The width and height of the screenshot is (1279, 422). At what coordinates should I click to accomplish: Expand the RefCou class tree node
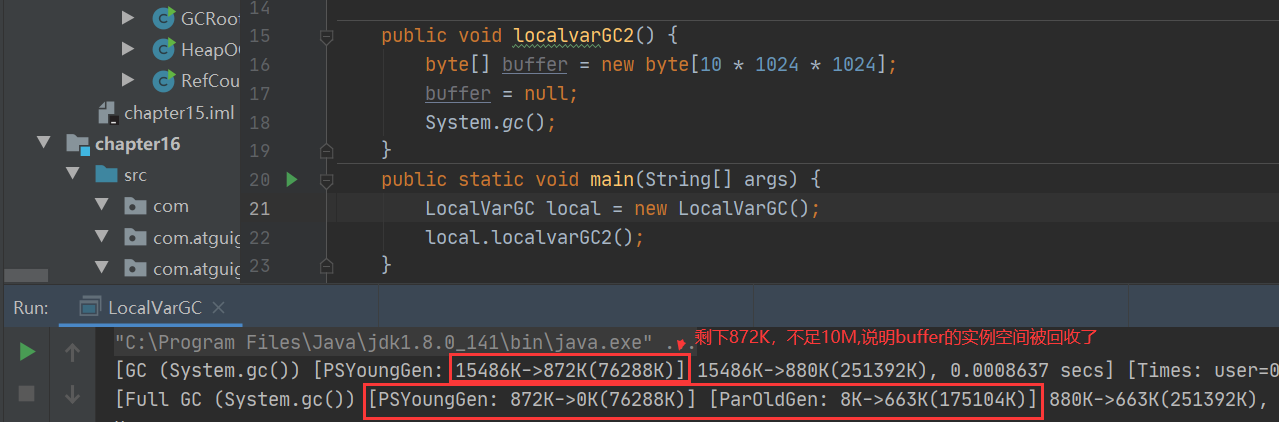click(x=127, y=80)
